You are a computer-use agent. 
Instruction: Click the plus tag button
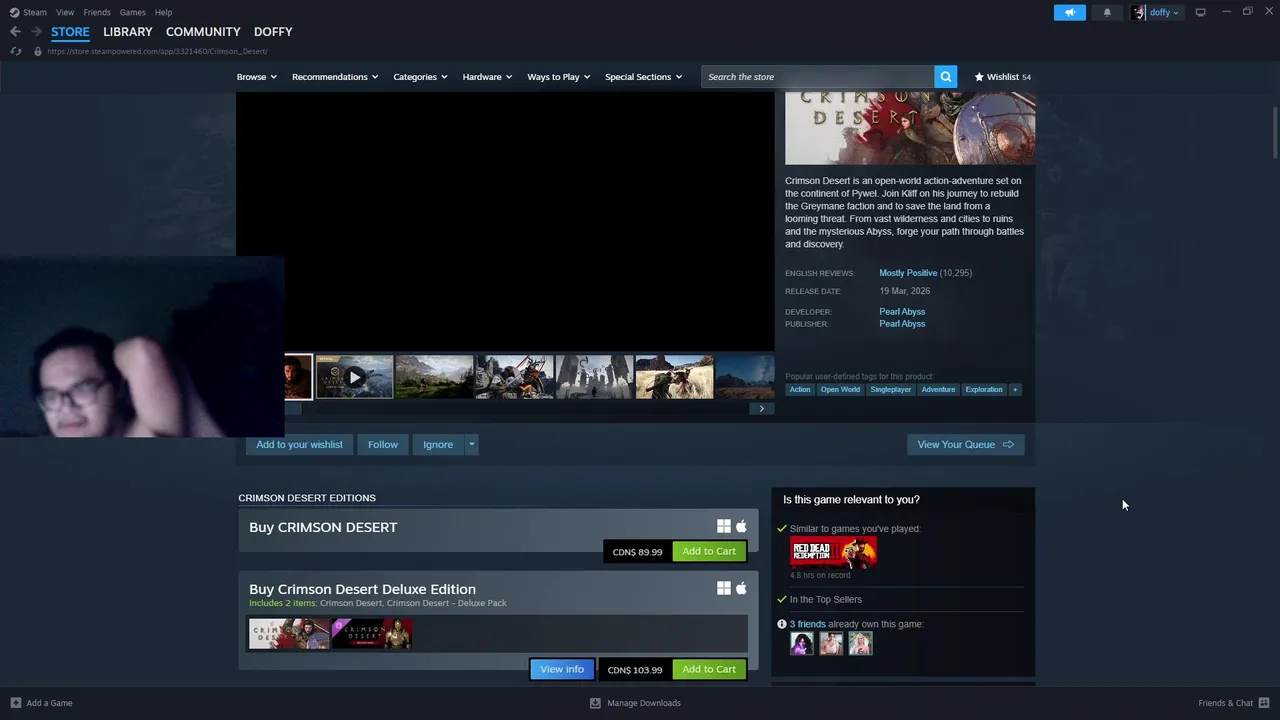point(1014,389)
